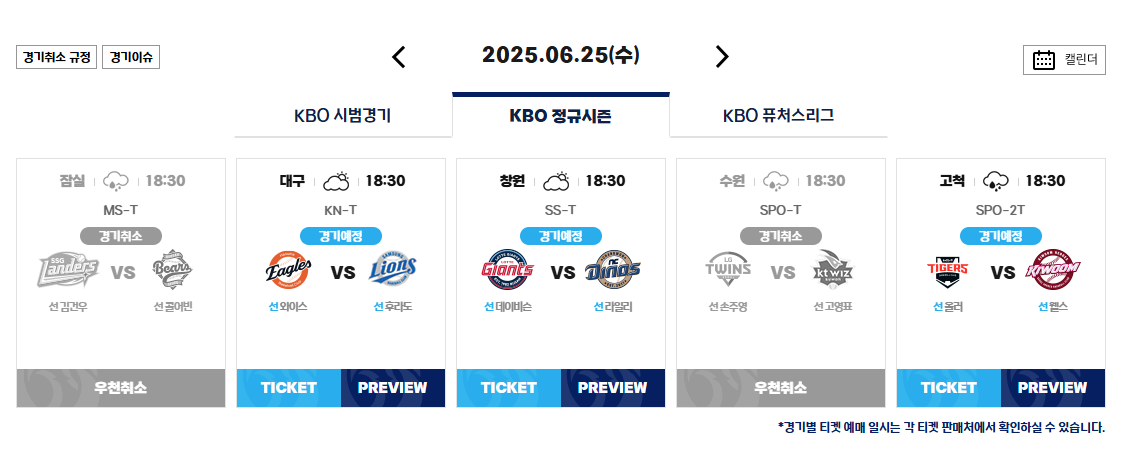Click the Kiwoom Heroes team logo
The image size is (1122, 455).
(x=1053, y=270)
